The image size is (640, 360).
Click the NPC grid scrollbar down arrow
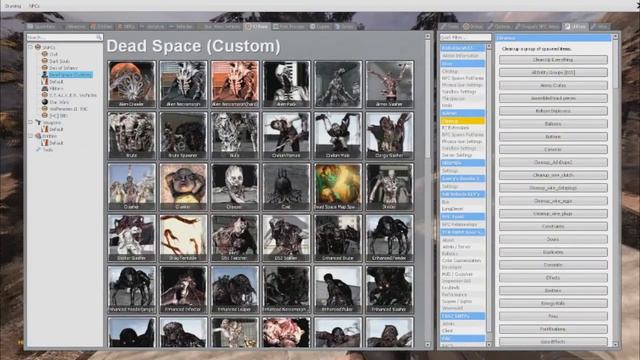pyautogui.click(x=428, y=344)
